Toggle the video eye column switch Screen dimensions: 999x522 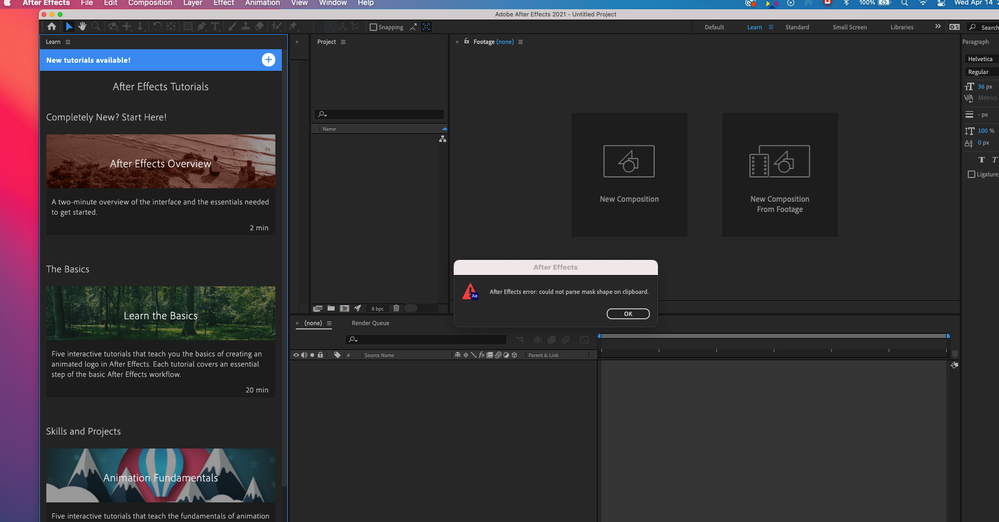point(296,355)
